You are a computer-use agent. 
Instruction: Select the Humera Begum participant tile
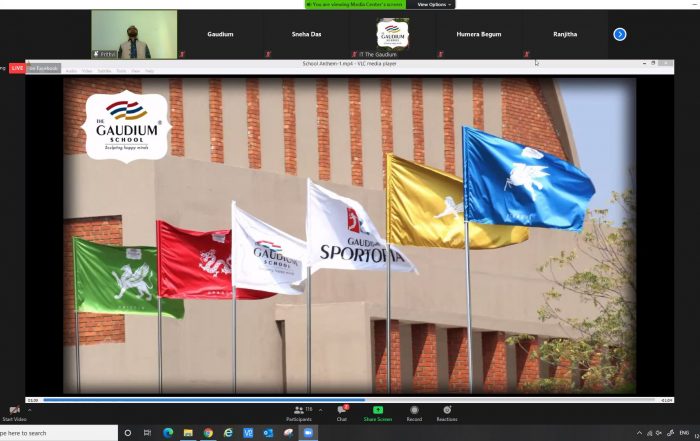coord(479,34)
